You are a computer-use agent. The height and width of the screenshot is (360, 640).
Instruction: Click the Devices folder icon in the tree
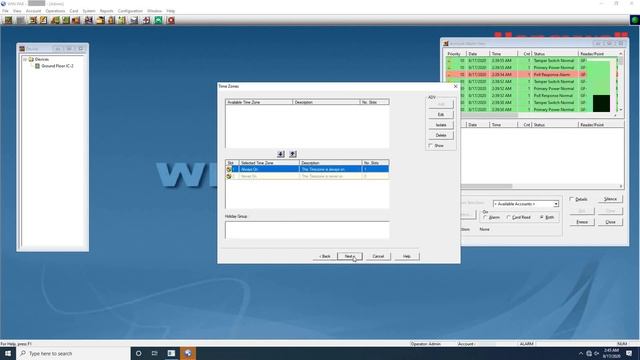click(31, 59)
